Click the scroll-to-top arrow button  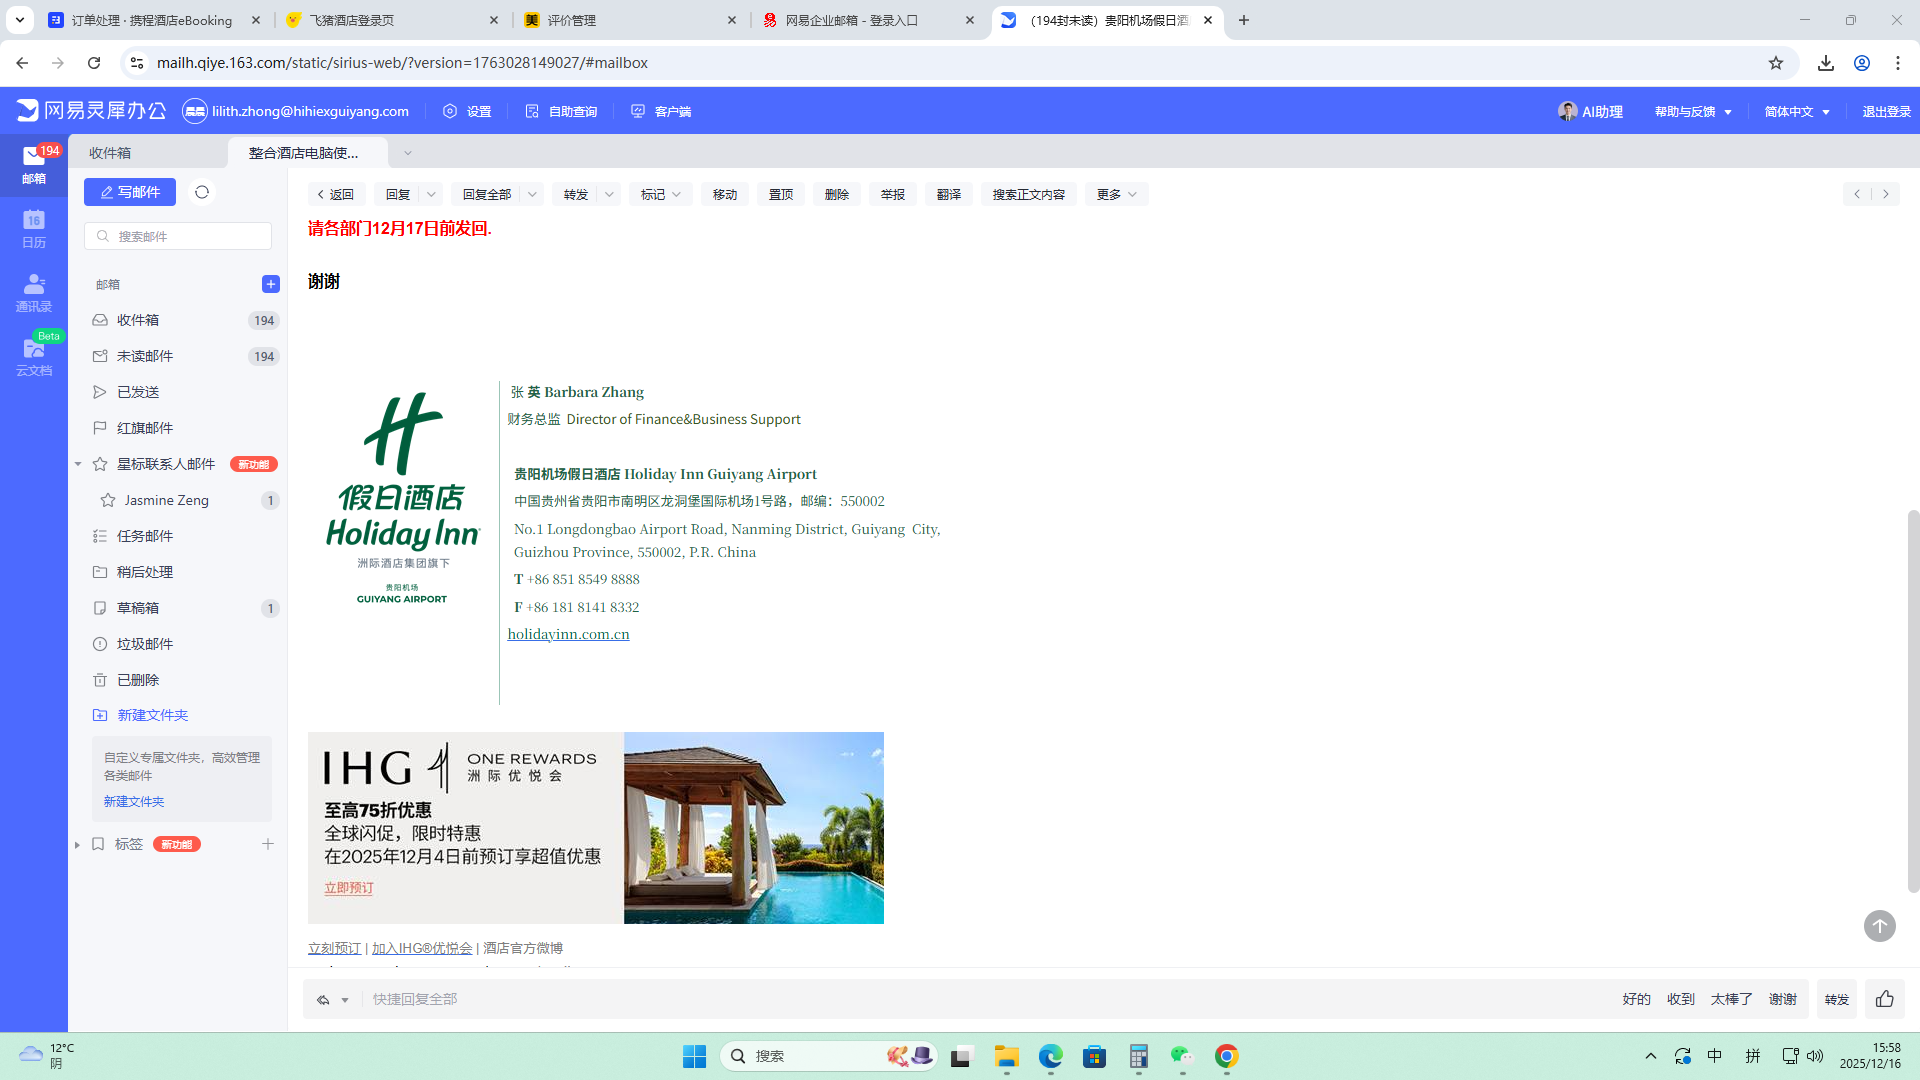1879,926
